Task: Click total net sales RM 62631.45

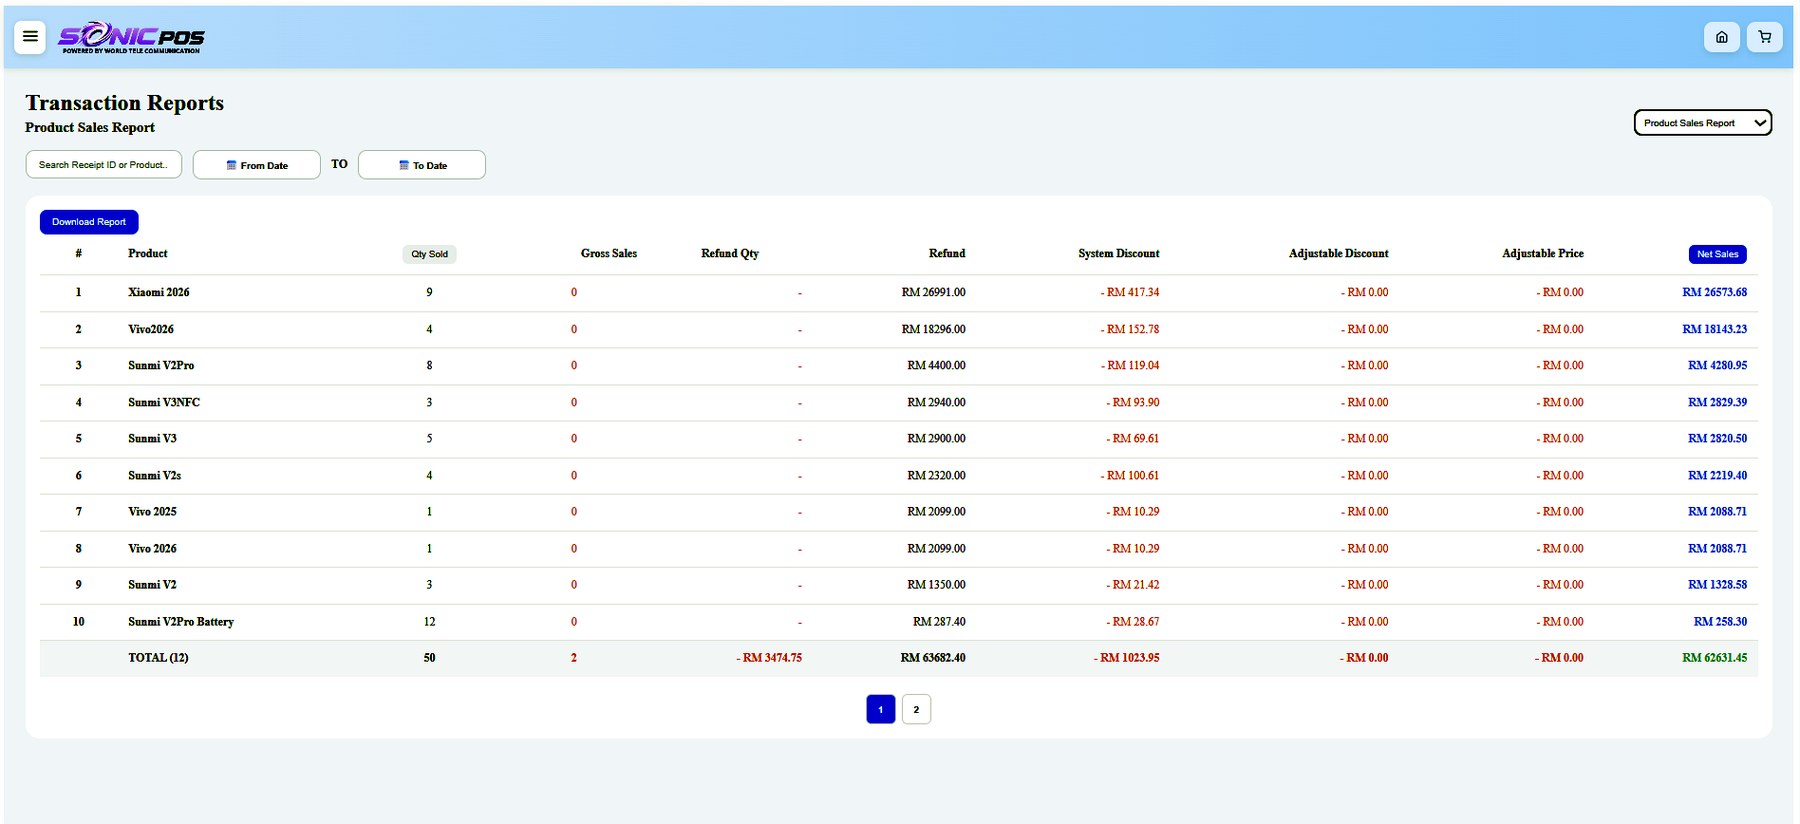Action: (x=1714, y=658)
